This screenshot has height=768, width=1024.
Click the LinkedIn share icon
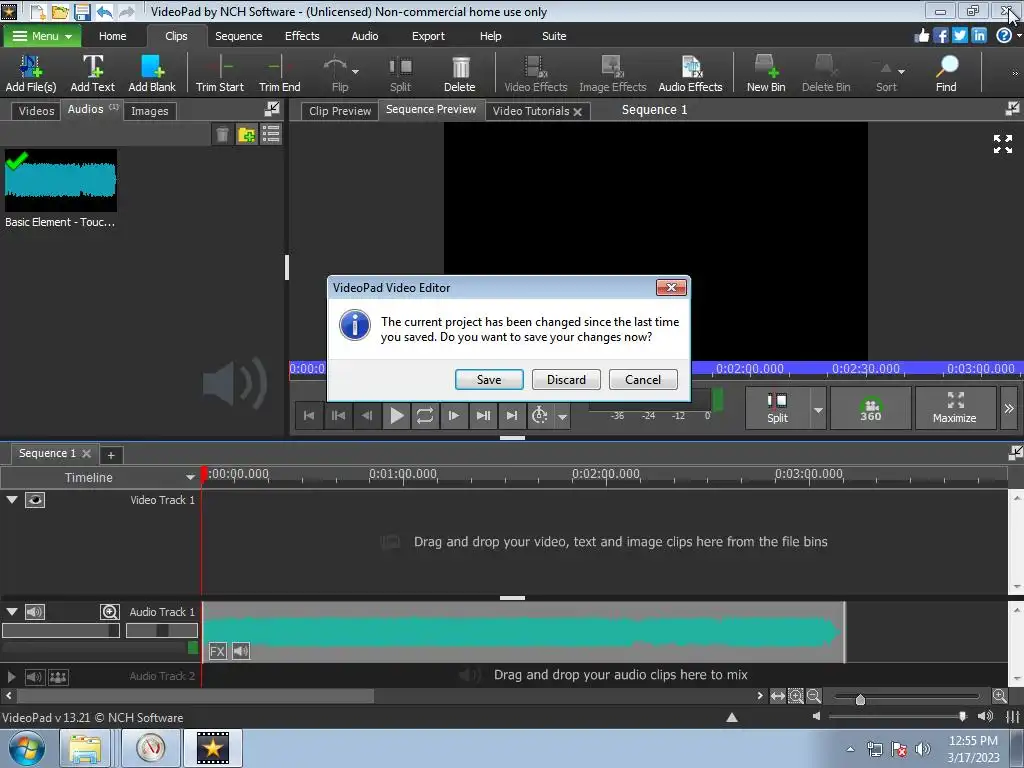coord(978,35)
